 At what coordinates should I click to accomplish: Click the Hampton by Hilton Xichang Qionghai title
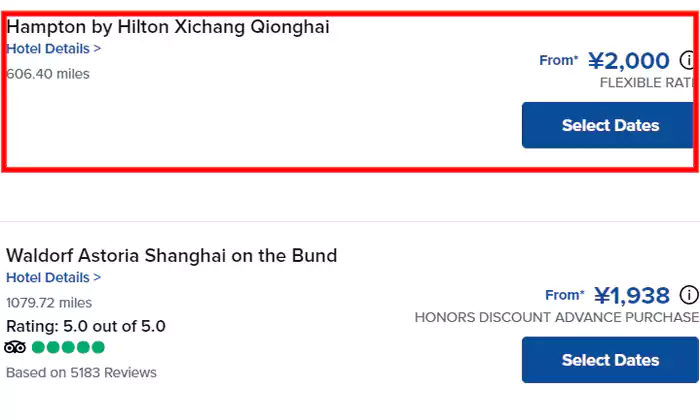click(168, 27)
